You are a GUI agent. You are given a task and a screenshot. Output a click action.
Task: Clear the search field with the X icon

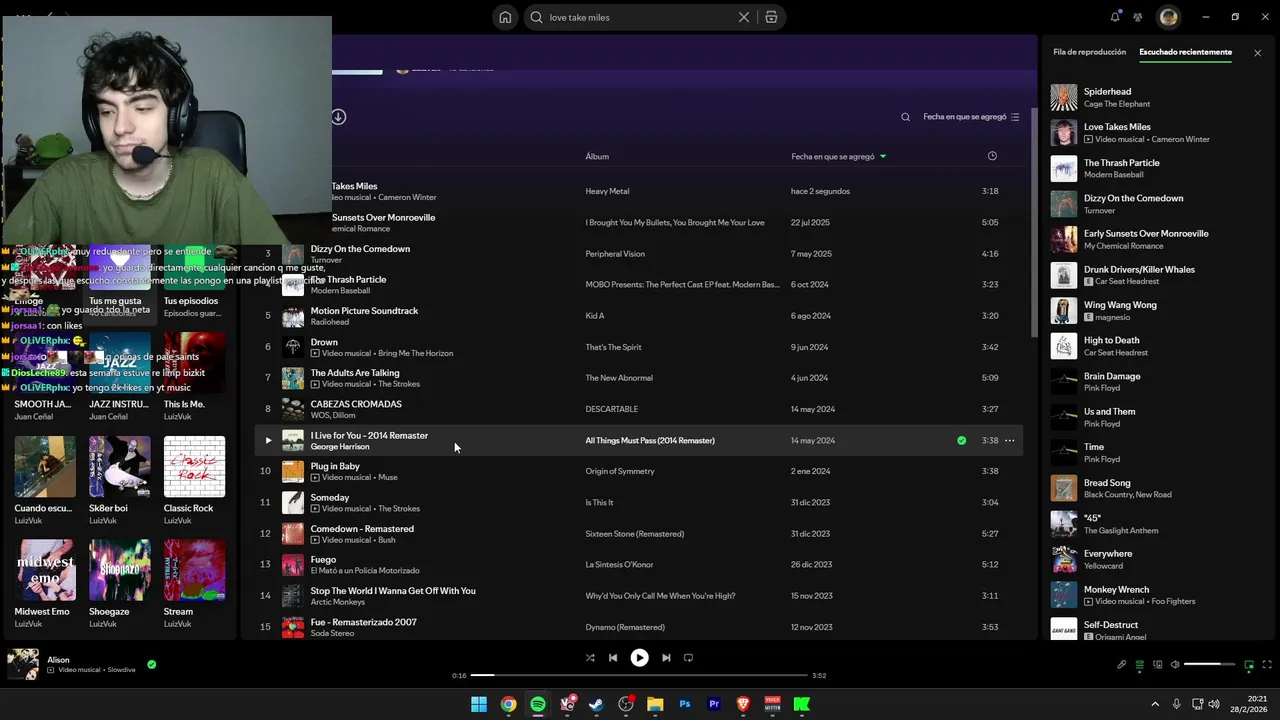743,17
